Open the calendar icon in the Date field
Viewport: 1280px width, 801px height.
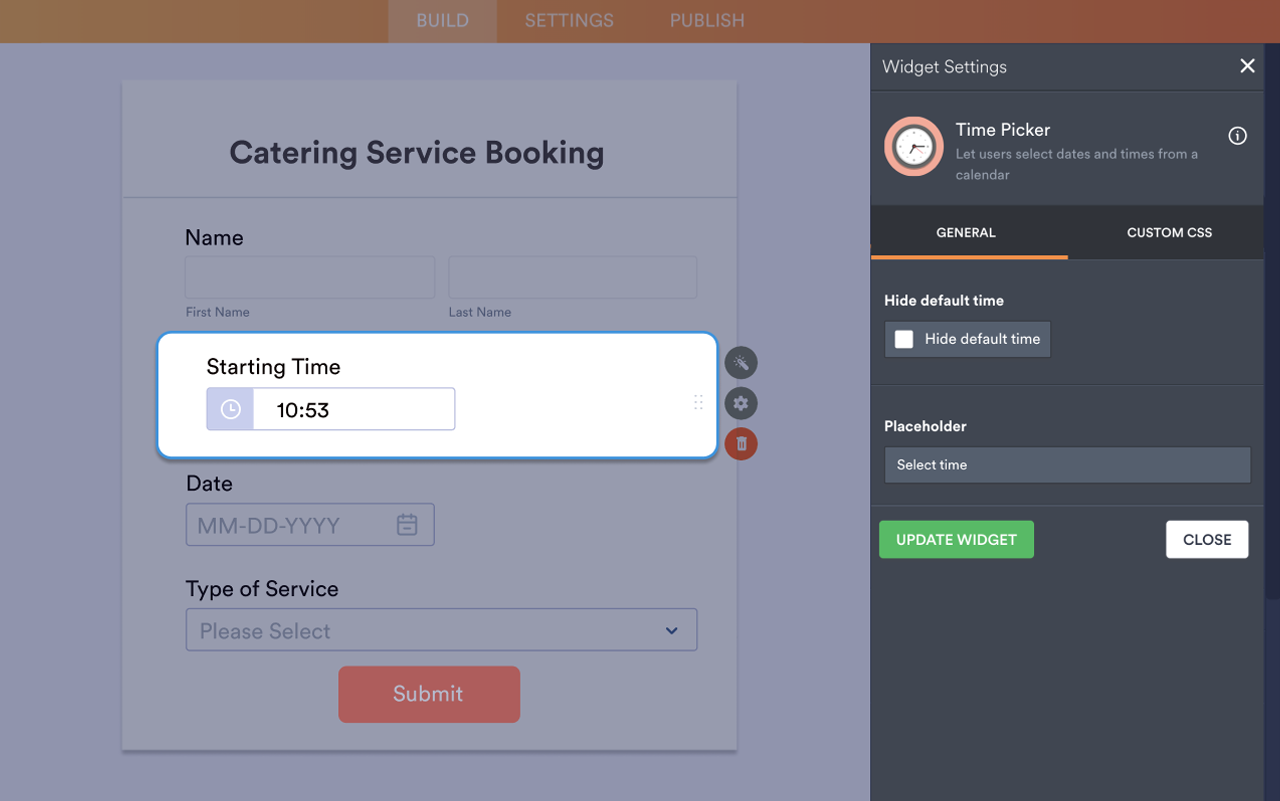click(407, 524)
